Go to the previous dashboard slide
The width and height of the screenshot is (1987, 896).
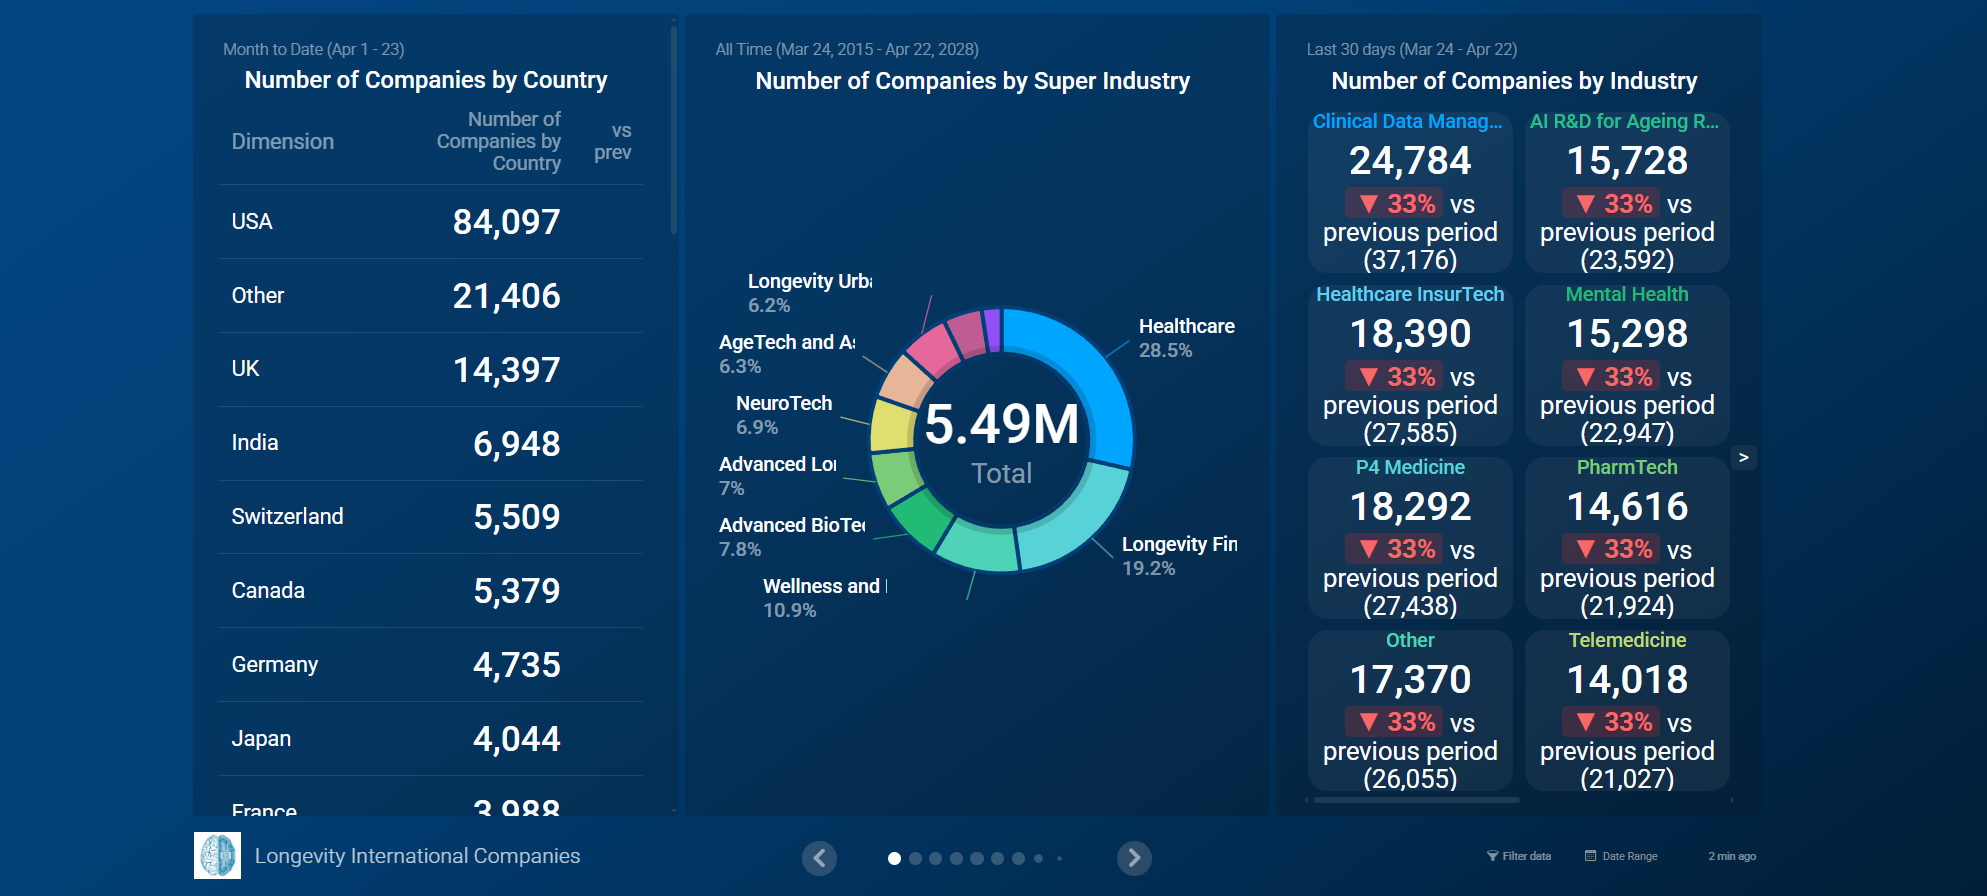tap(819, 858)
